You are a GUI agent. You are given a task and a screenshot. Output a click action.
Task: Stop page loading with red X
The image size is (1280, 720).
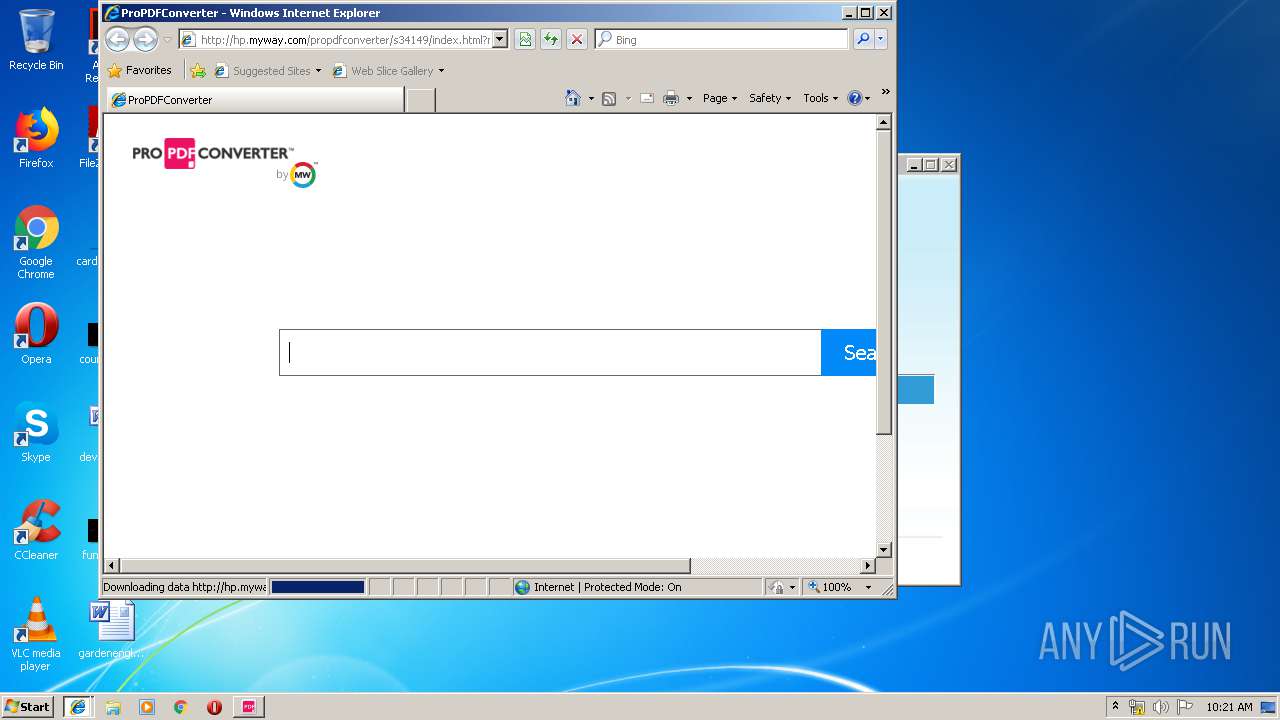click(x=577, y=40)
